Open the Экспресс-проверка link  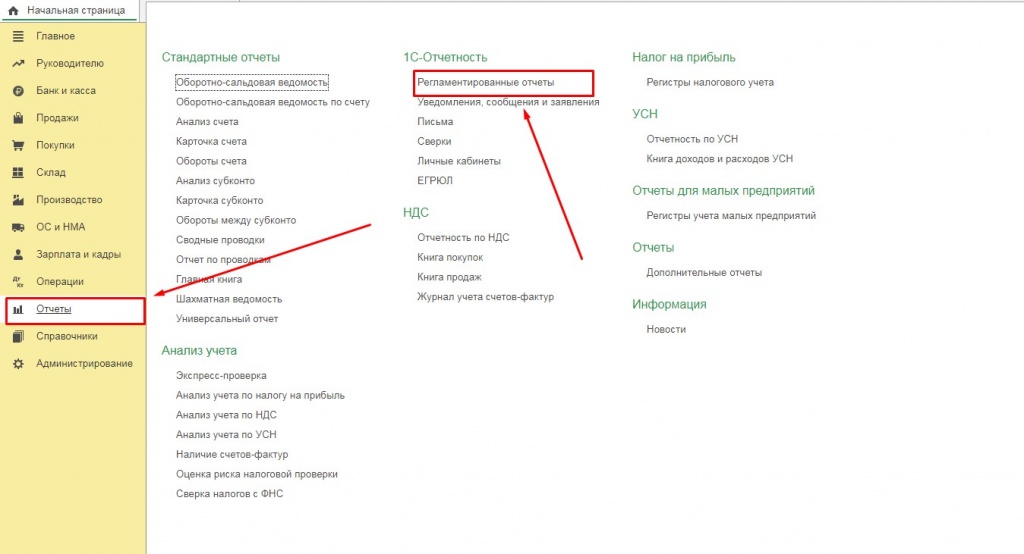221,376
